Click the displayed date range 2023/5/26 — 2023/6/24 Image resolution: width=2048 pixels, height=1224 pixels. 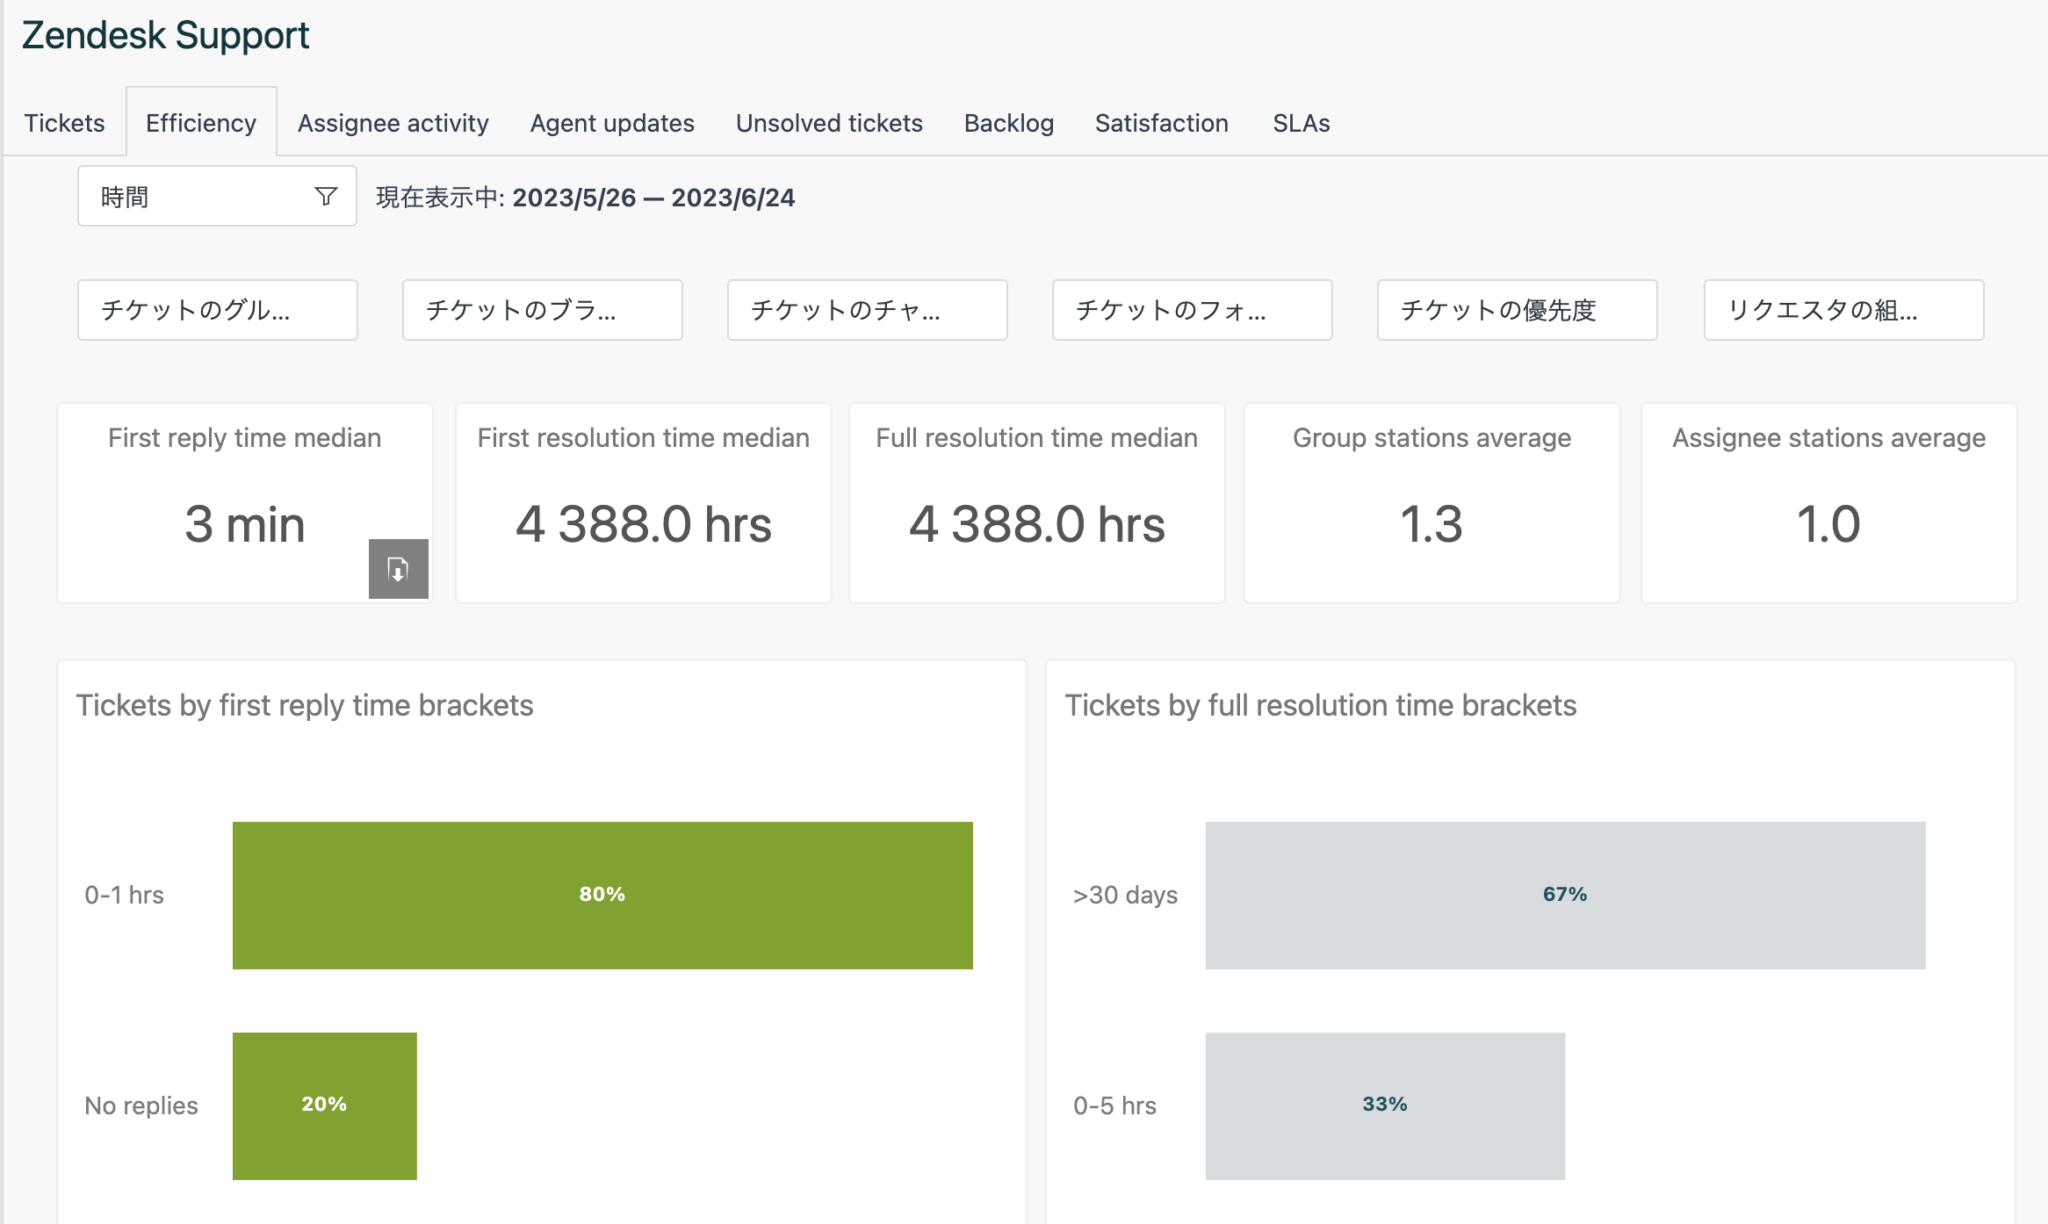655,197
